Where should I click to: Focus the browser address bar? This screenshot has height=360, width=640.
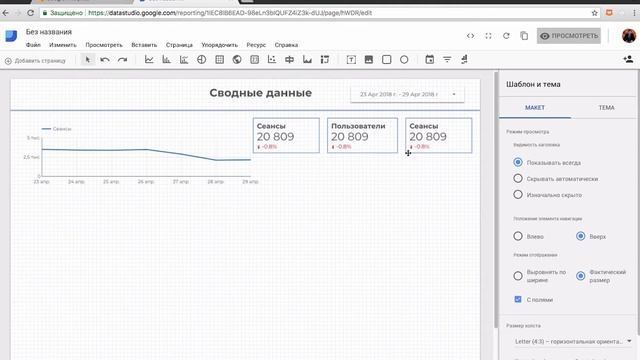314,13
